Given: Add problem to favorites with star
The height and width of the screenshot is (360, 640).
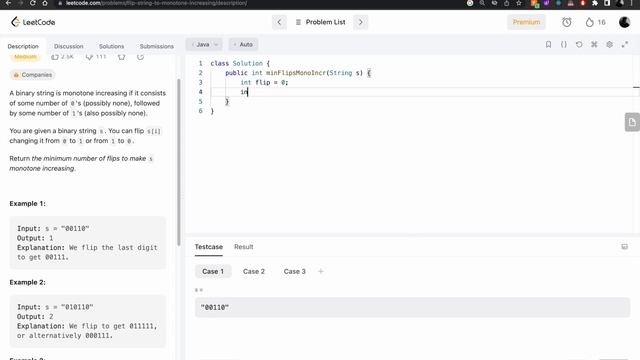Looking at the screenshot, I should point(121,57).
